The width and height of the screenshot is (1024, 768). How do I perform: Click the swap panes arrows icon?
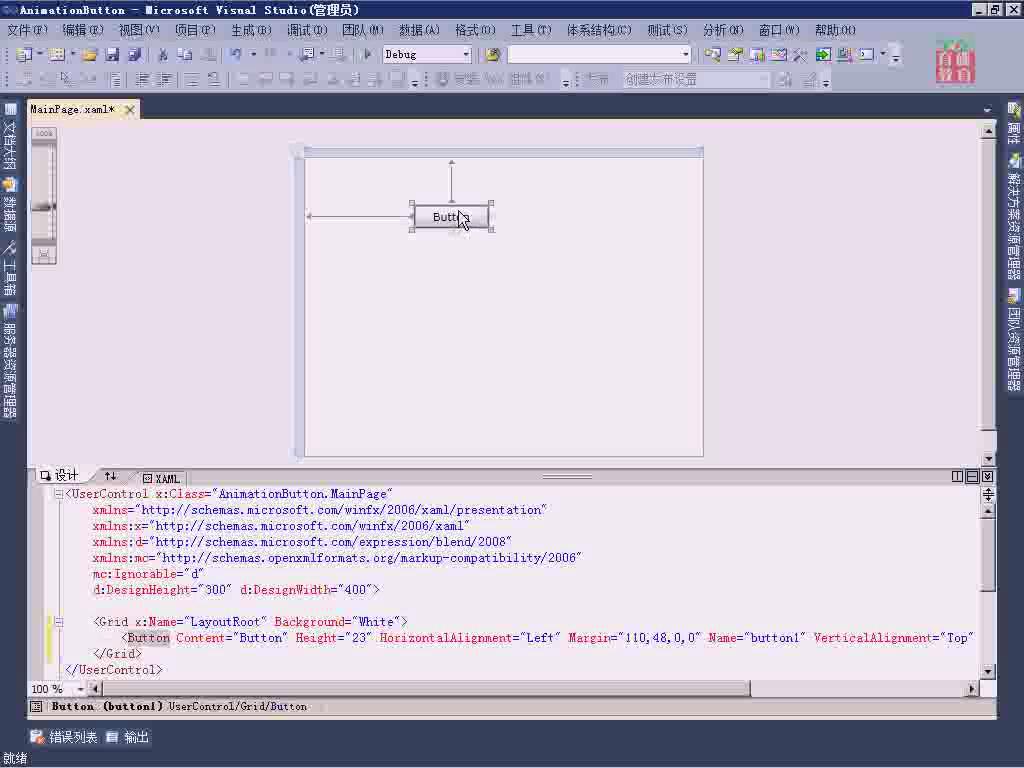(x=110, y=477)
